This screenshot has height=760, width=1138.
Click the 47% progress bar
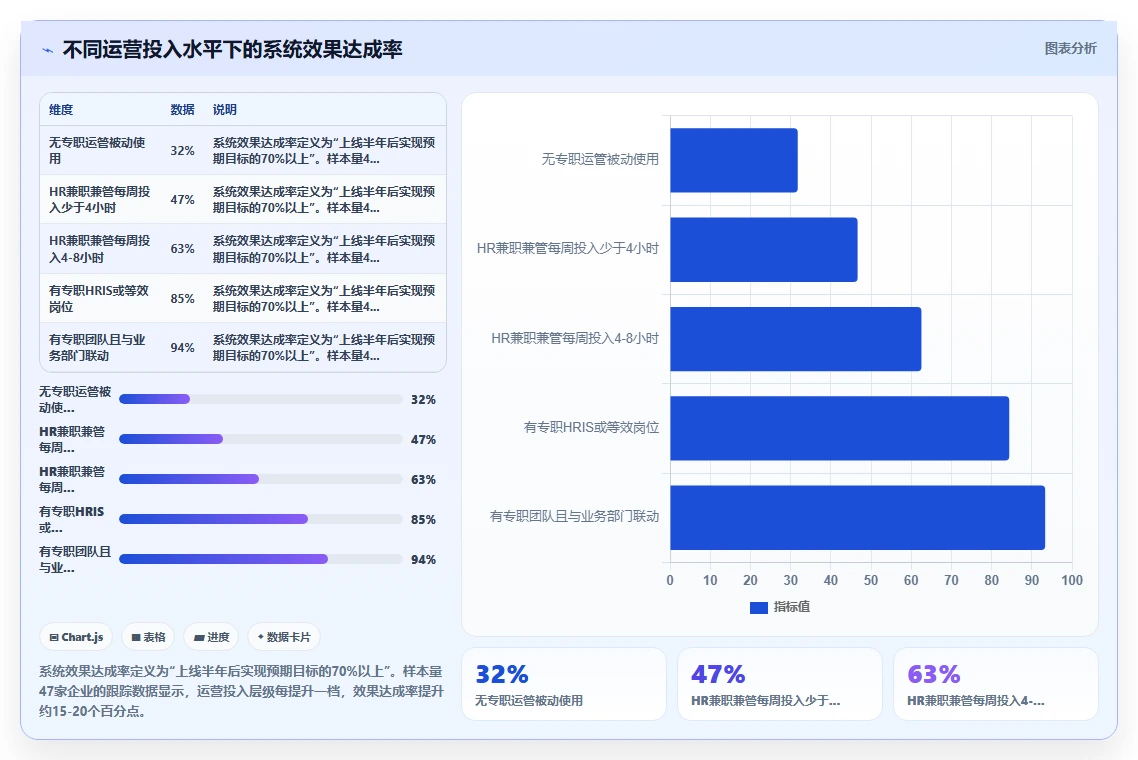tap(261, 439)
